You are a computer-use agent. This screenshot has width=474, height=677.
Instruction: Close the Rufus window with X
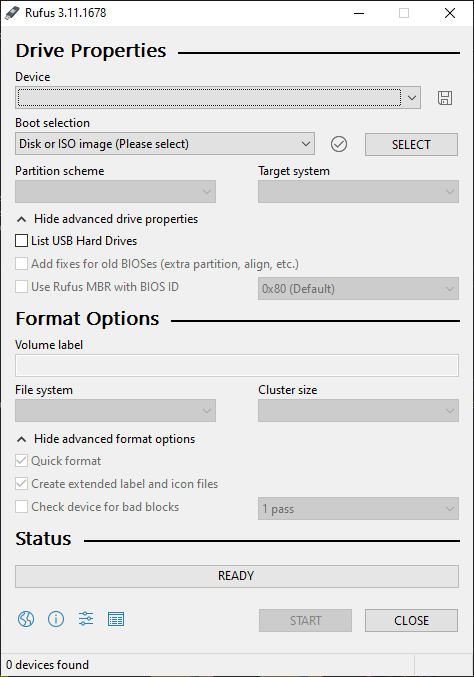450,13
